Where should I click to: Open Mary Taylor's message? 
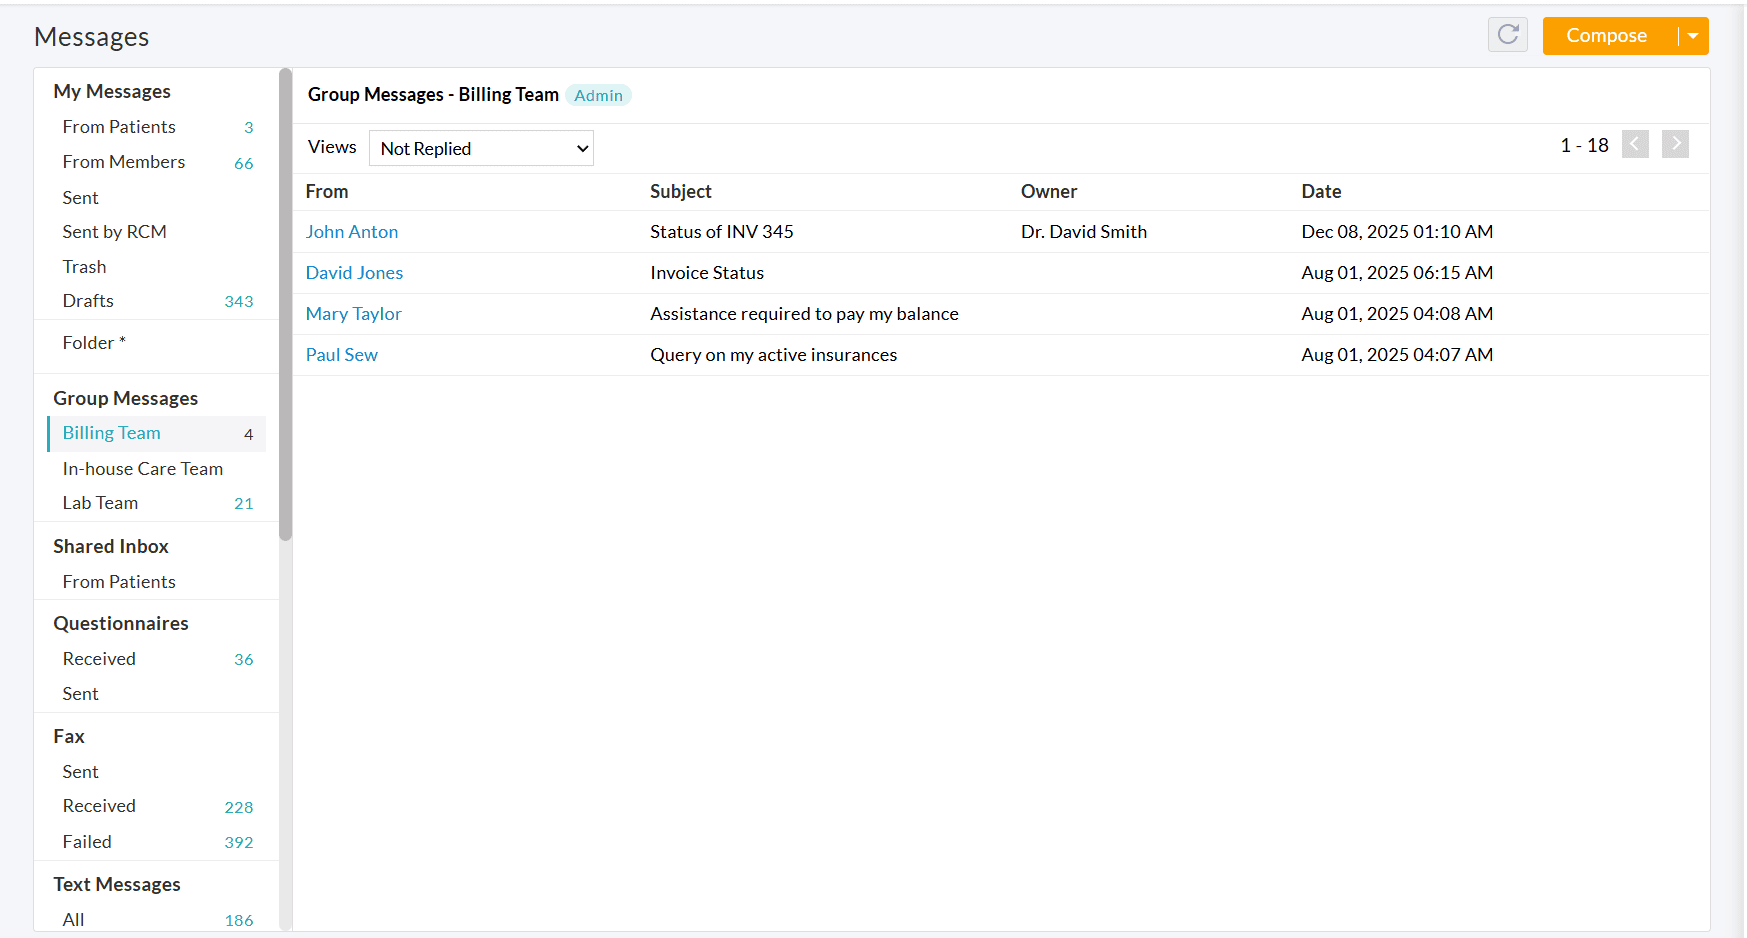[x=353, y=314]
